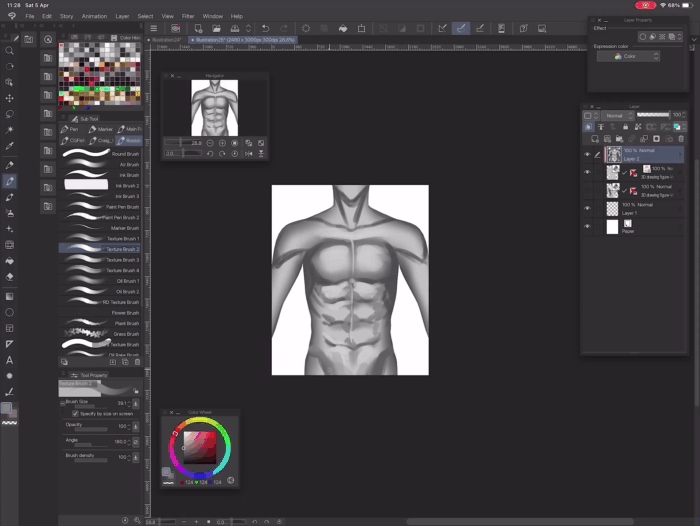The width and height of the screenshot is (700, 526).
Task: Select the Eraser tool in toolbar
Action: pos(10,277)
